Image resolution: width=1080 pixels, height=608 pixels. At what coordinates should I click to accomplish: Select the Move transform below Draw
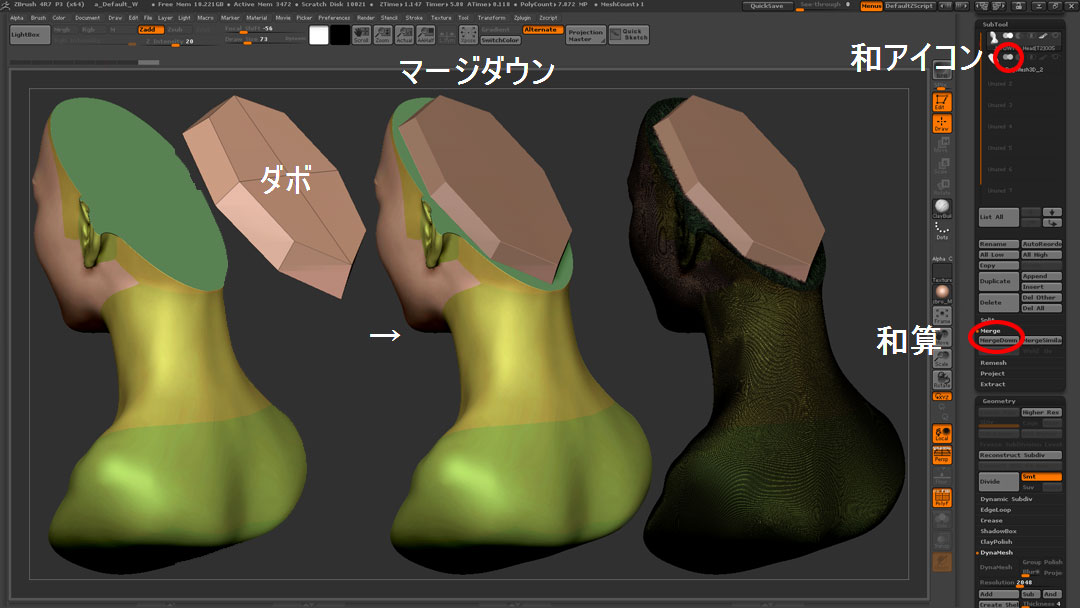click(x=942, y=145)
